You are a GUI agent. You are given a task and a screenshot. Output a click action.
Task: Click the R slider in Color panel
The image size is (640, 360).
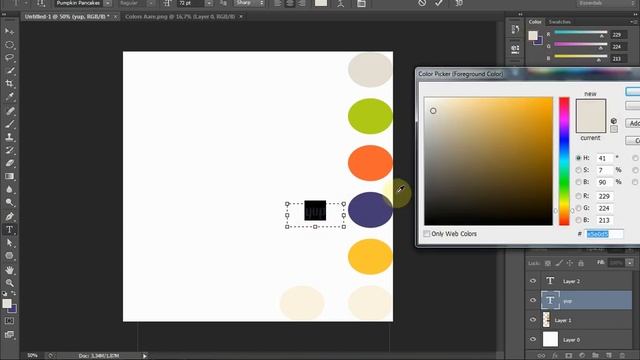click(580, 33)
